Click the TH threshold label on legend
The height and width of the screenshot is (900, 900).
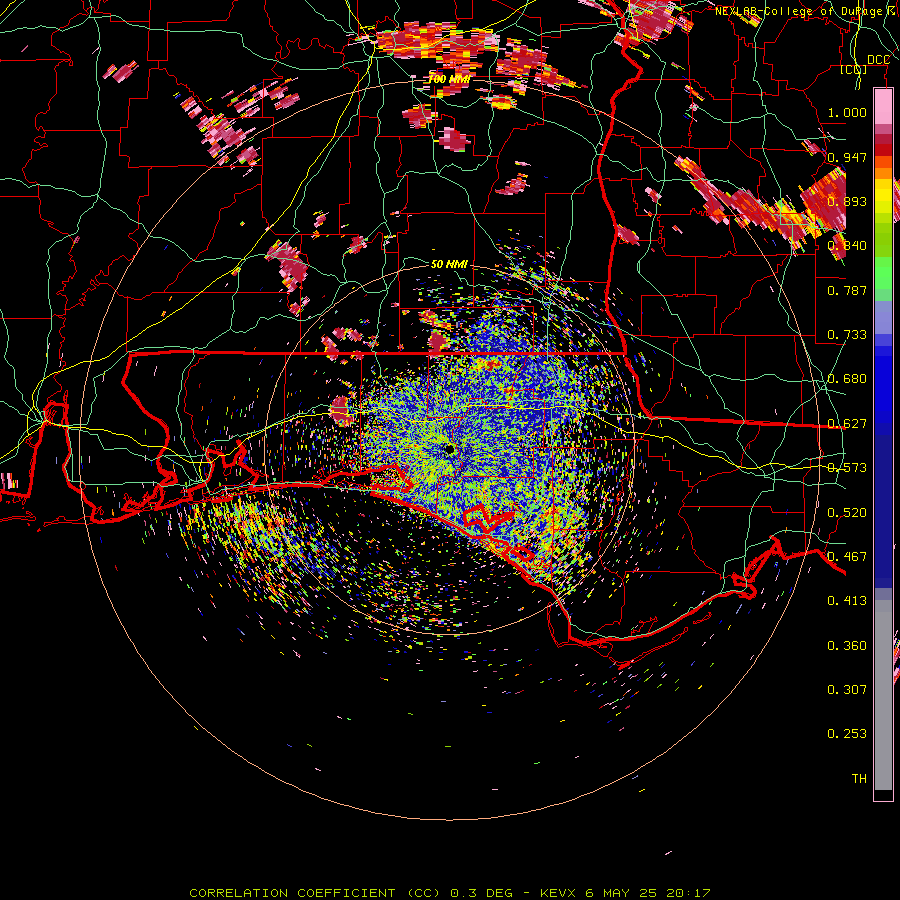pos(859,779)
